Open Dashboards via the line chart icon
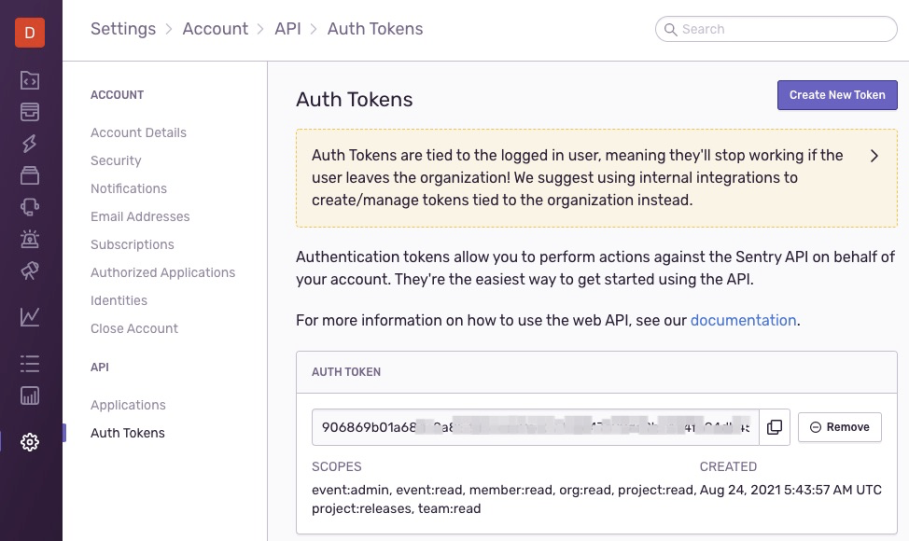 click(30, 317)
